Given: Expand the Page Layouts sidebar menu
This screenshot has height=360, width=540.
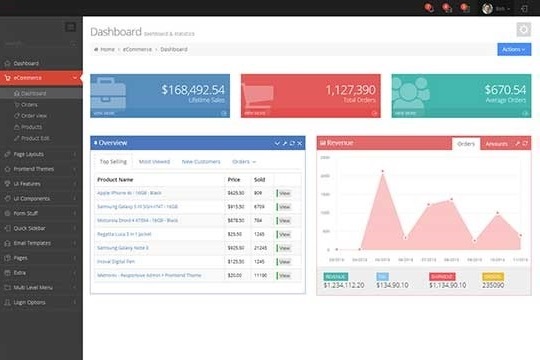Looking at the screenshot, I should (x=41, y=154).
